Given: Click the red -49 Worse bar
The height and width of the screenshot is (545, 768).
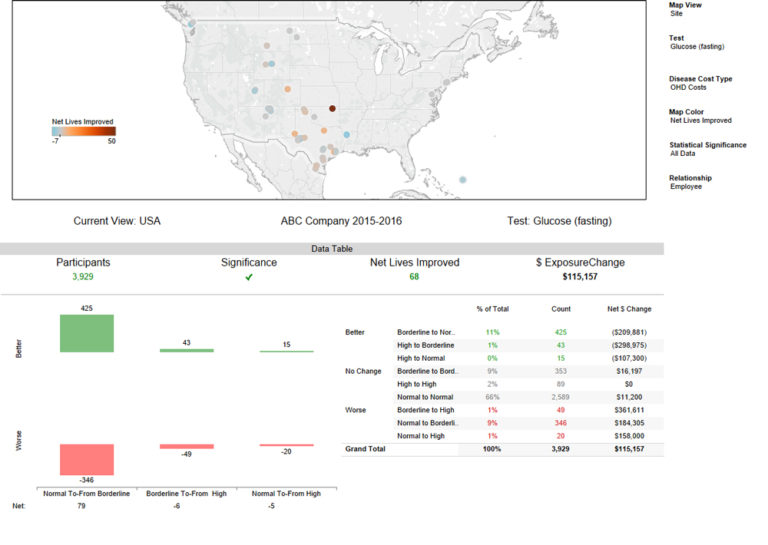Looking at the screenshot, I should tap(187, 446).
